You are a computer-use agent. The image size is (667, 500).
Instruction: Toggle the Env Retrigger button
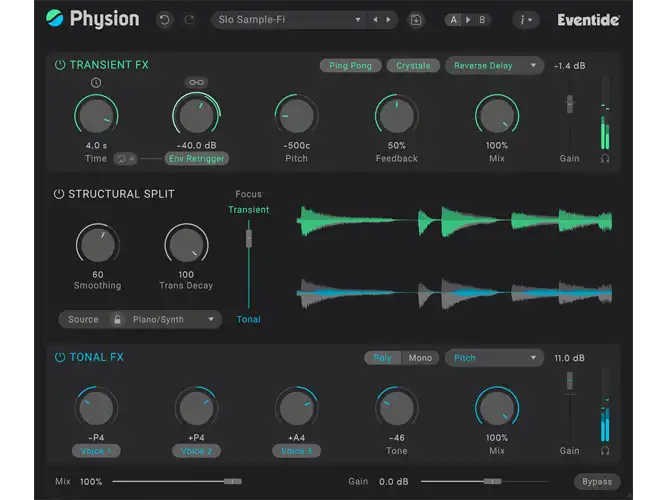(x=197, y=159)
